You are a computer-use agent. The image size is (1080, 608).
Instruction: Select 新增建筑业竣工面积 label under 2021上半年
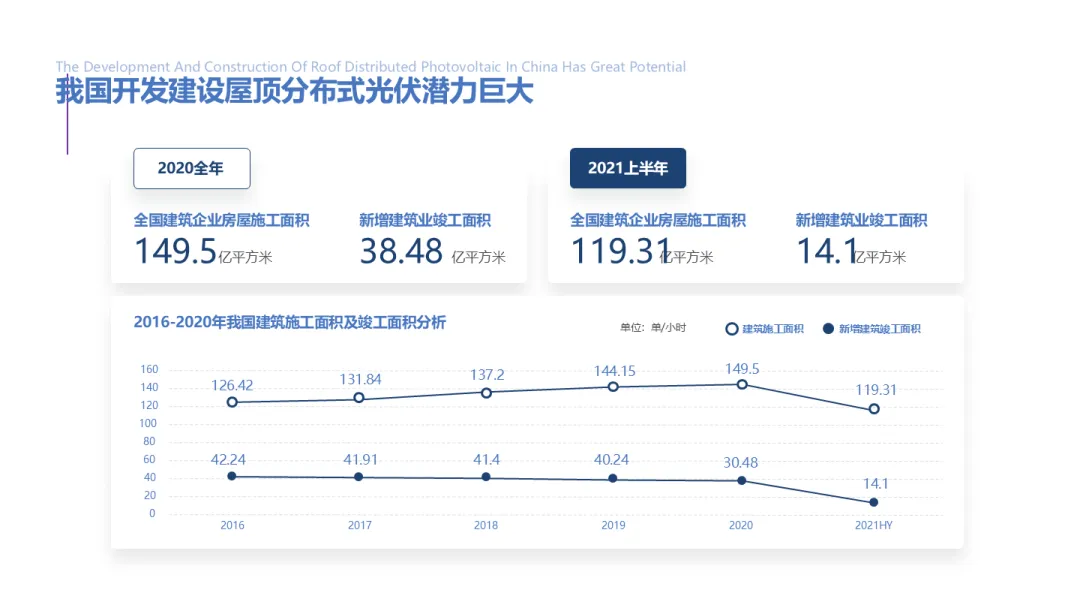coord(861,220)
